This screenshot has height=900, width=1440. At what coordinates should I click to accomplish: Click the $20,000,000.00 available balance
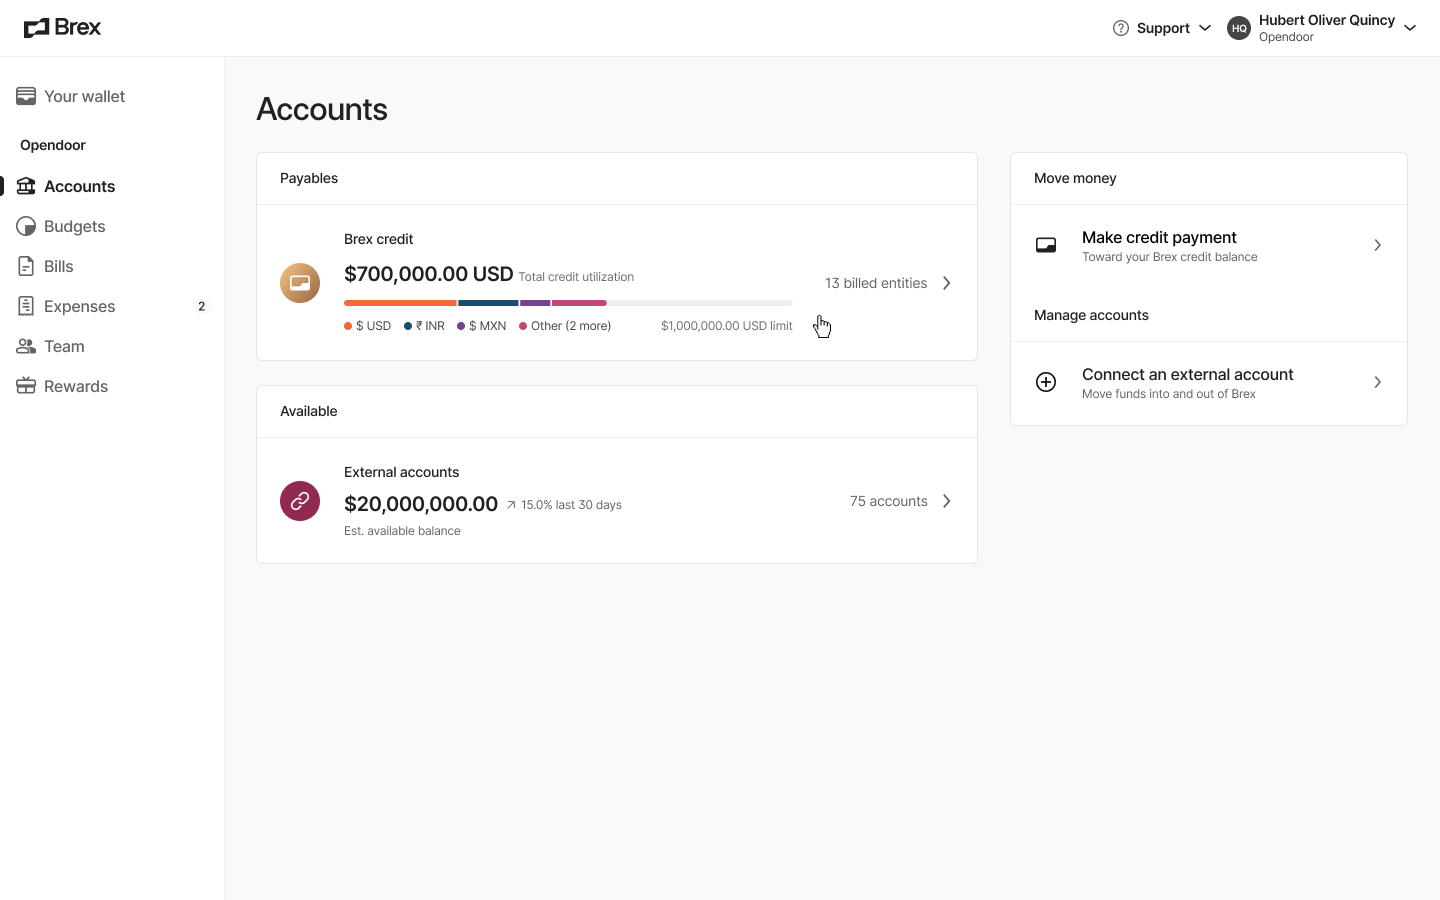click(421, 504)
